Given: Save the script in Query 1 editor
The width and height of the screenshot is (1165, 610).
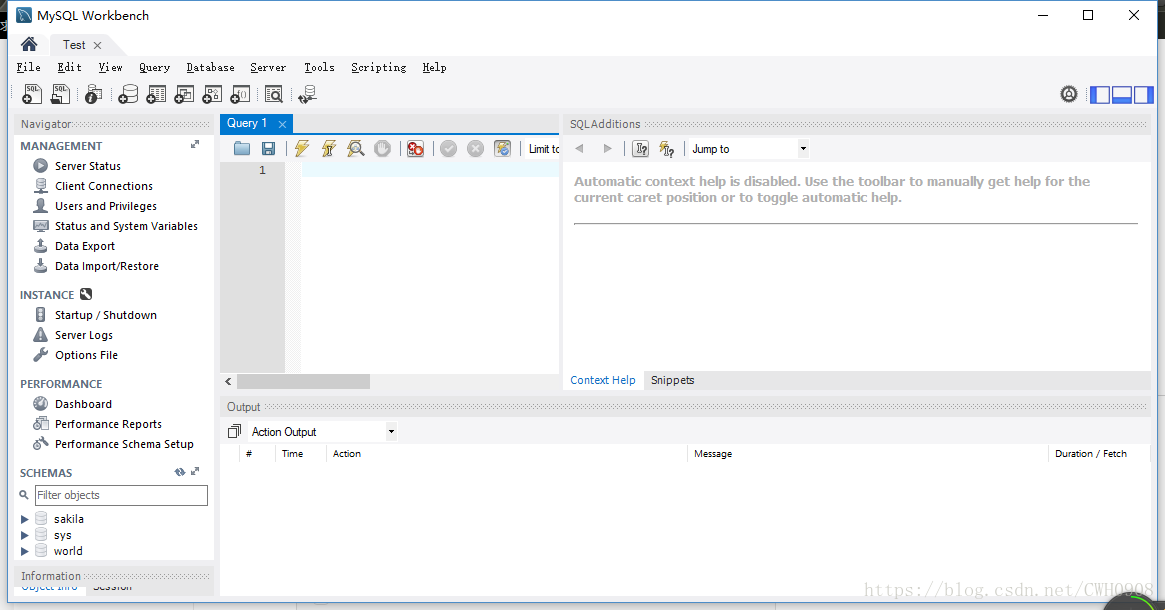Looking at the screenshot, I should [268, 149].
